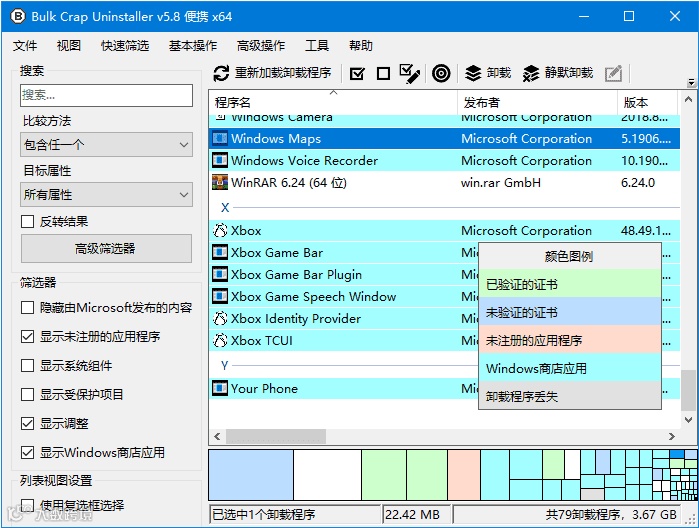
Task: Click the Windows Voice Recorder app icon
Action: (219, 160)
